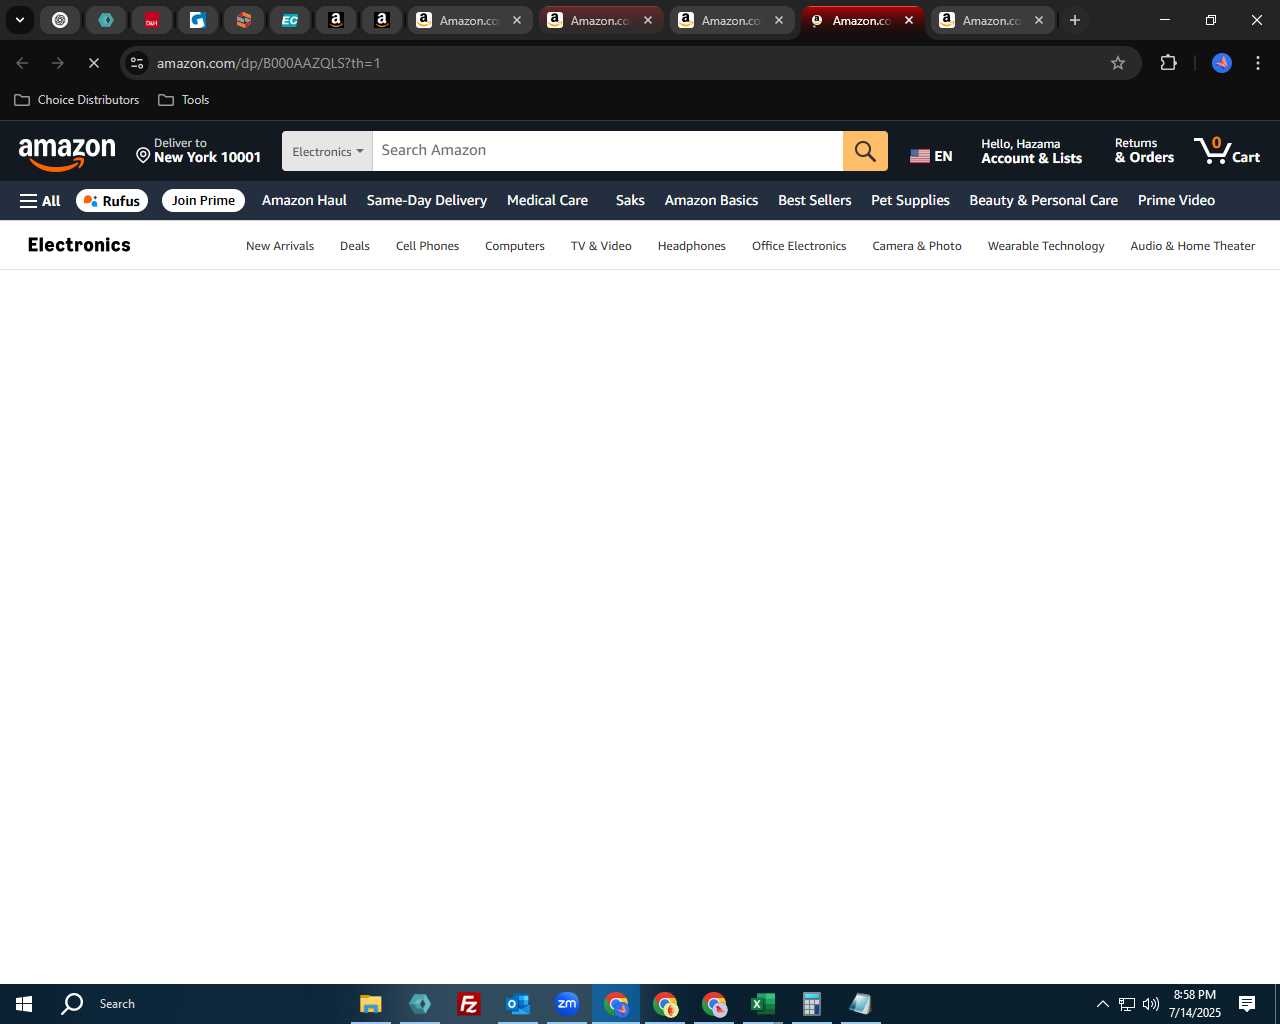Open the Rufus assistant
This screenshot has height=1024, width=1280.
(112, 201)
